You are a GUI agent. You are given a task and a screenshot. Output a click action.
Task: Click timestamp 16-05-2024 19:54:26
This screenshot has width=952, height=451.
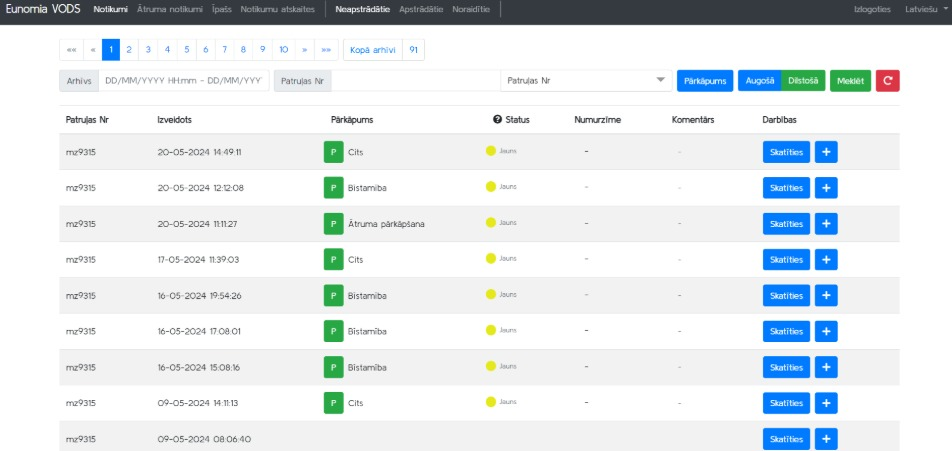pyautogui.click(x=199, y=296)
